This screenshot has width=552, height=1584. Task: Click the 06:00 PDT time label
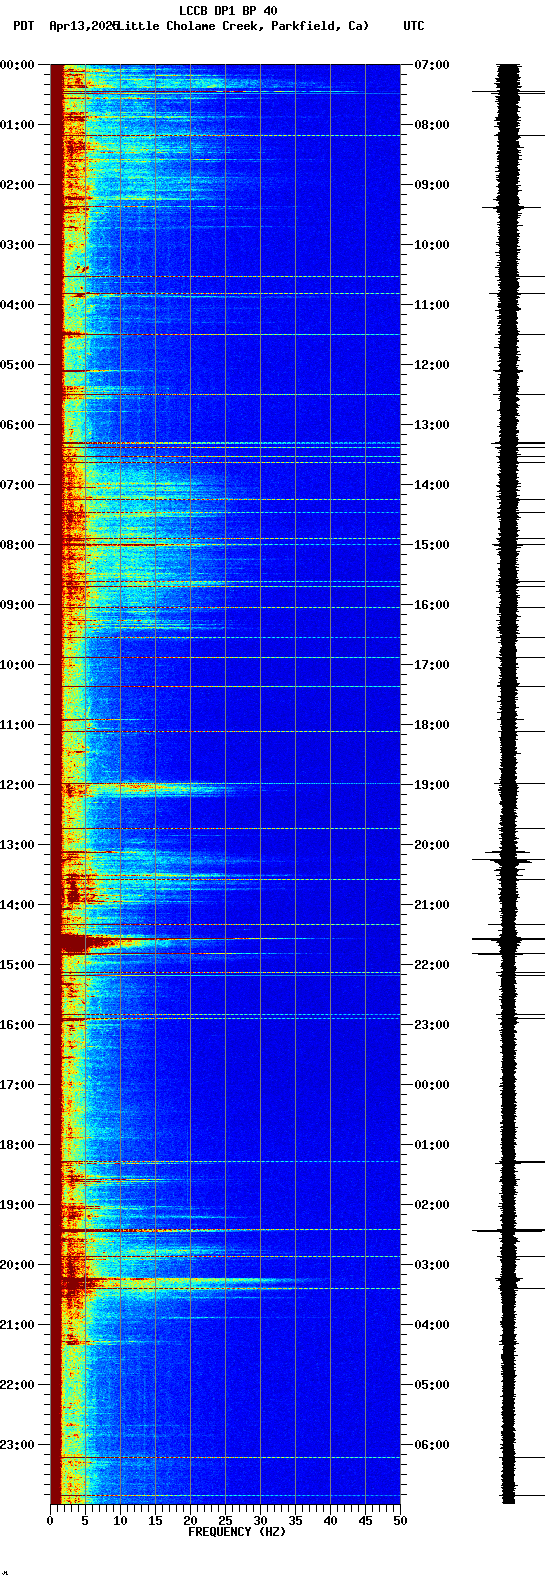[x=17, y=425]
